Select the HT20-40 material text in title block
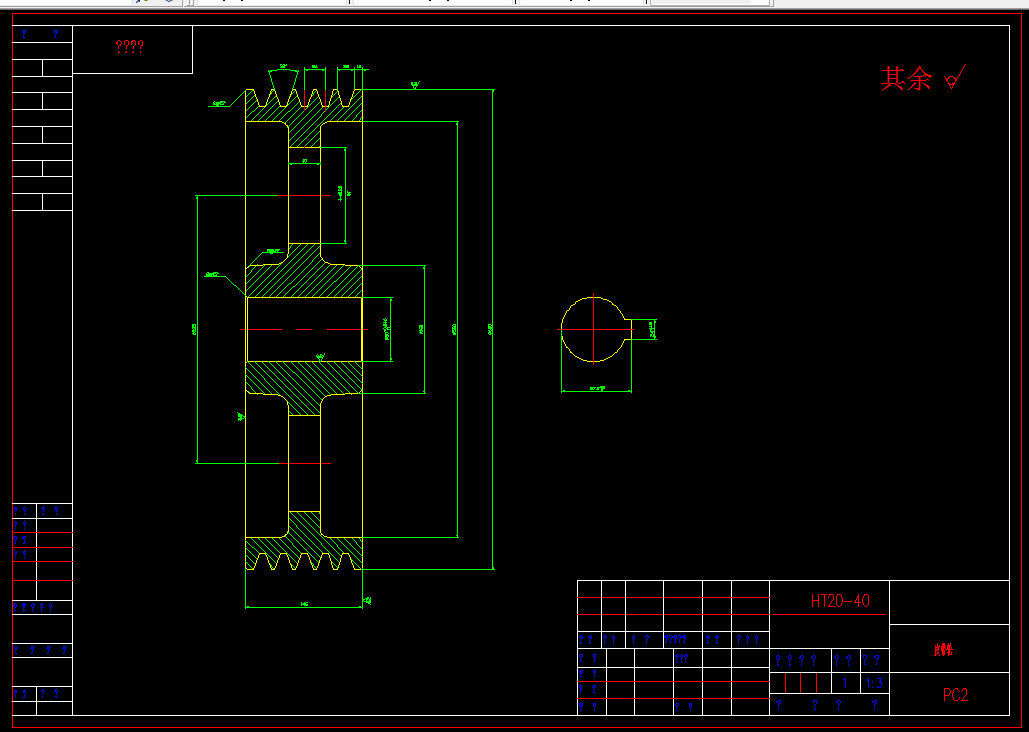1029x732 pixels. [x=840, y=601]
